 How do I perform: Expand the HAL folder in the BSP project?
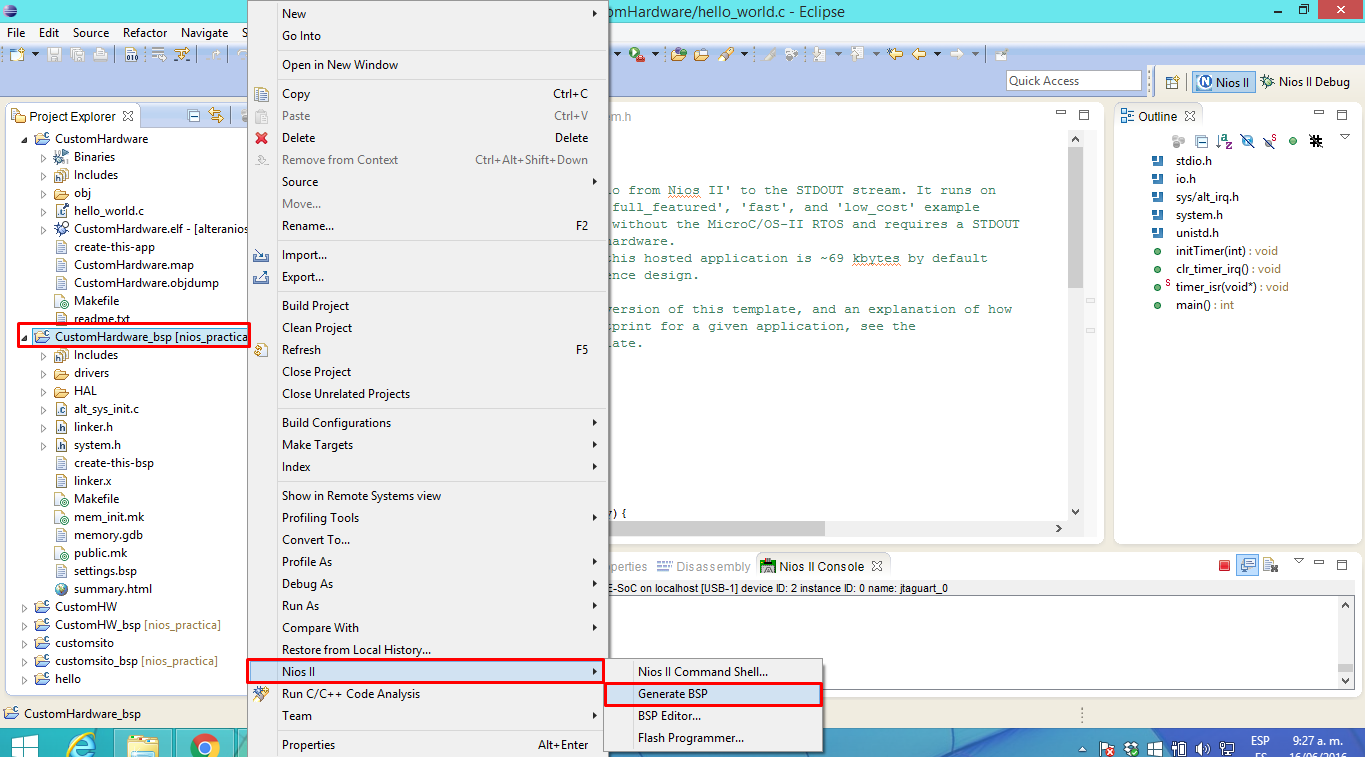(x=44, y=391)
